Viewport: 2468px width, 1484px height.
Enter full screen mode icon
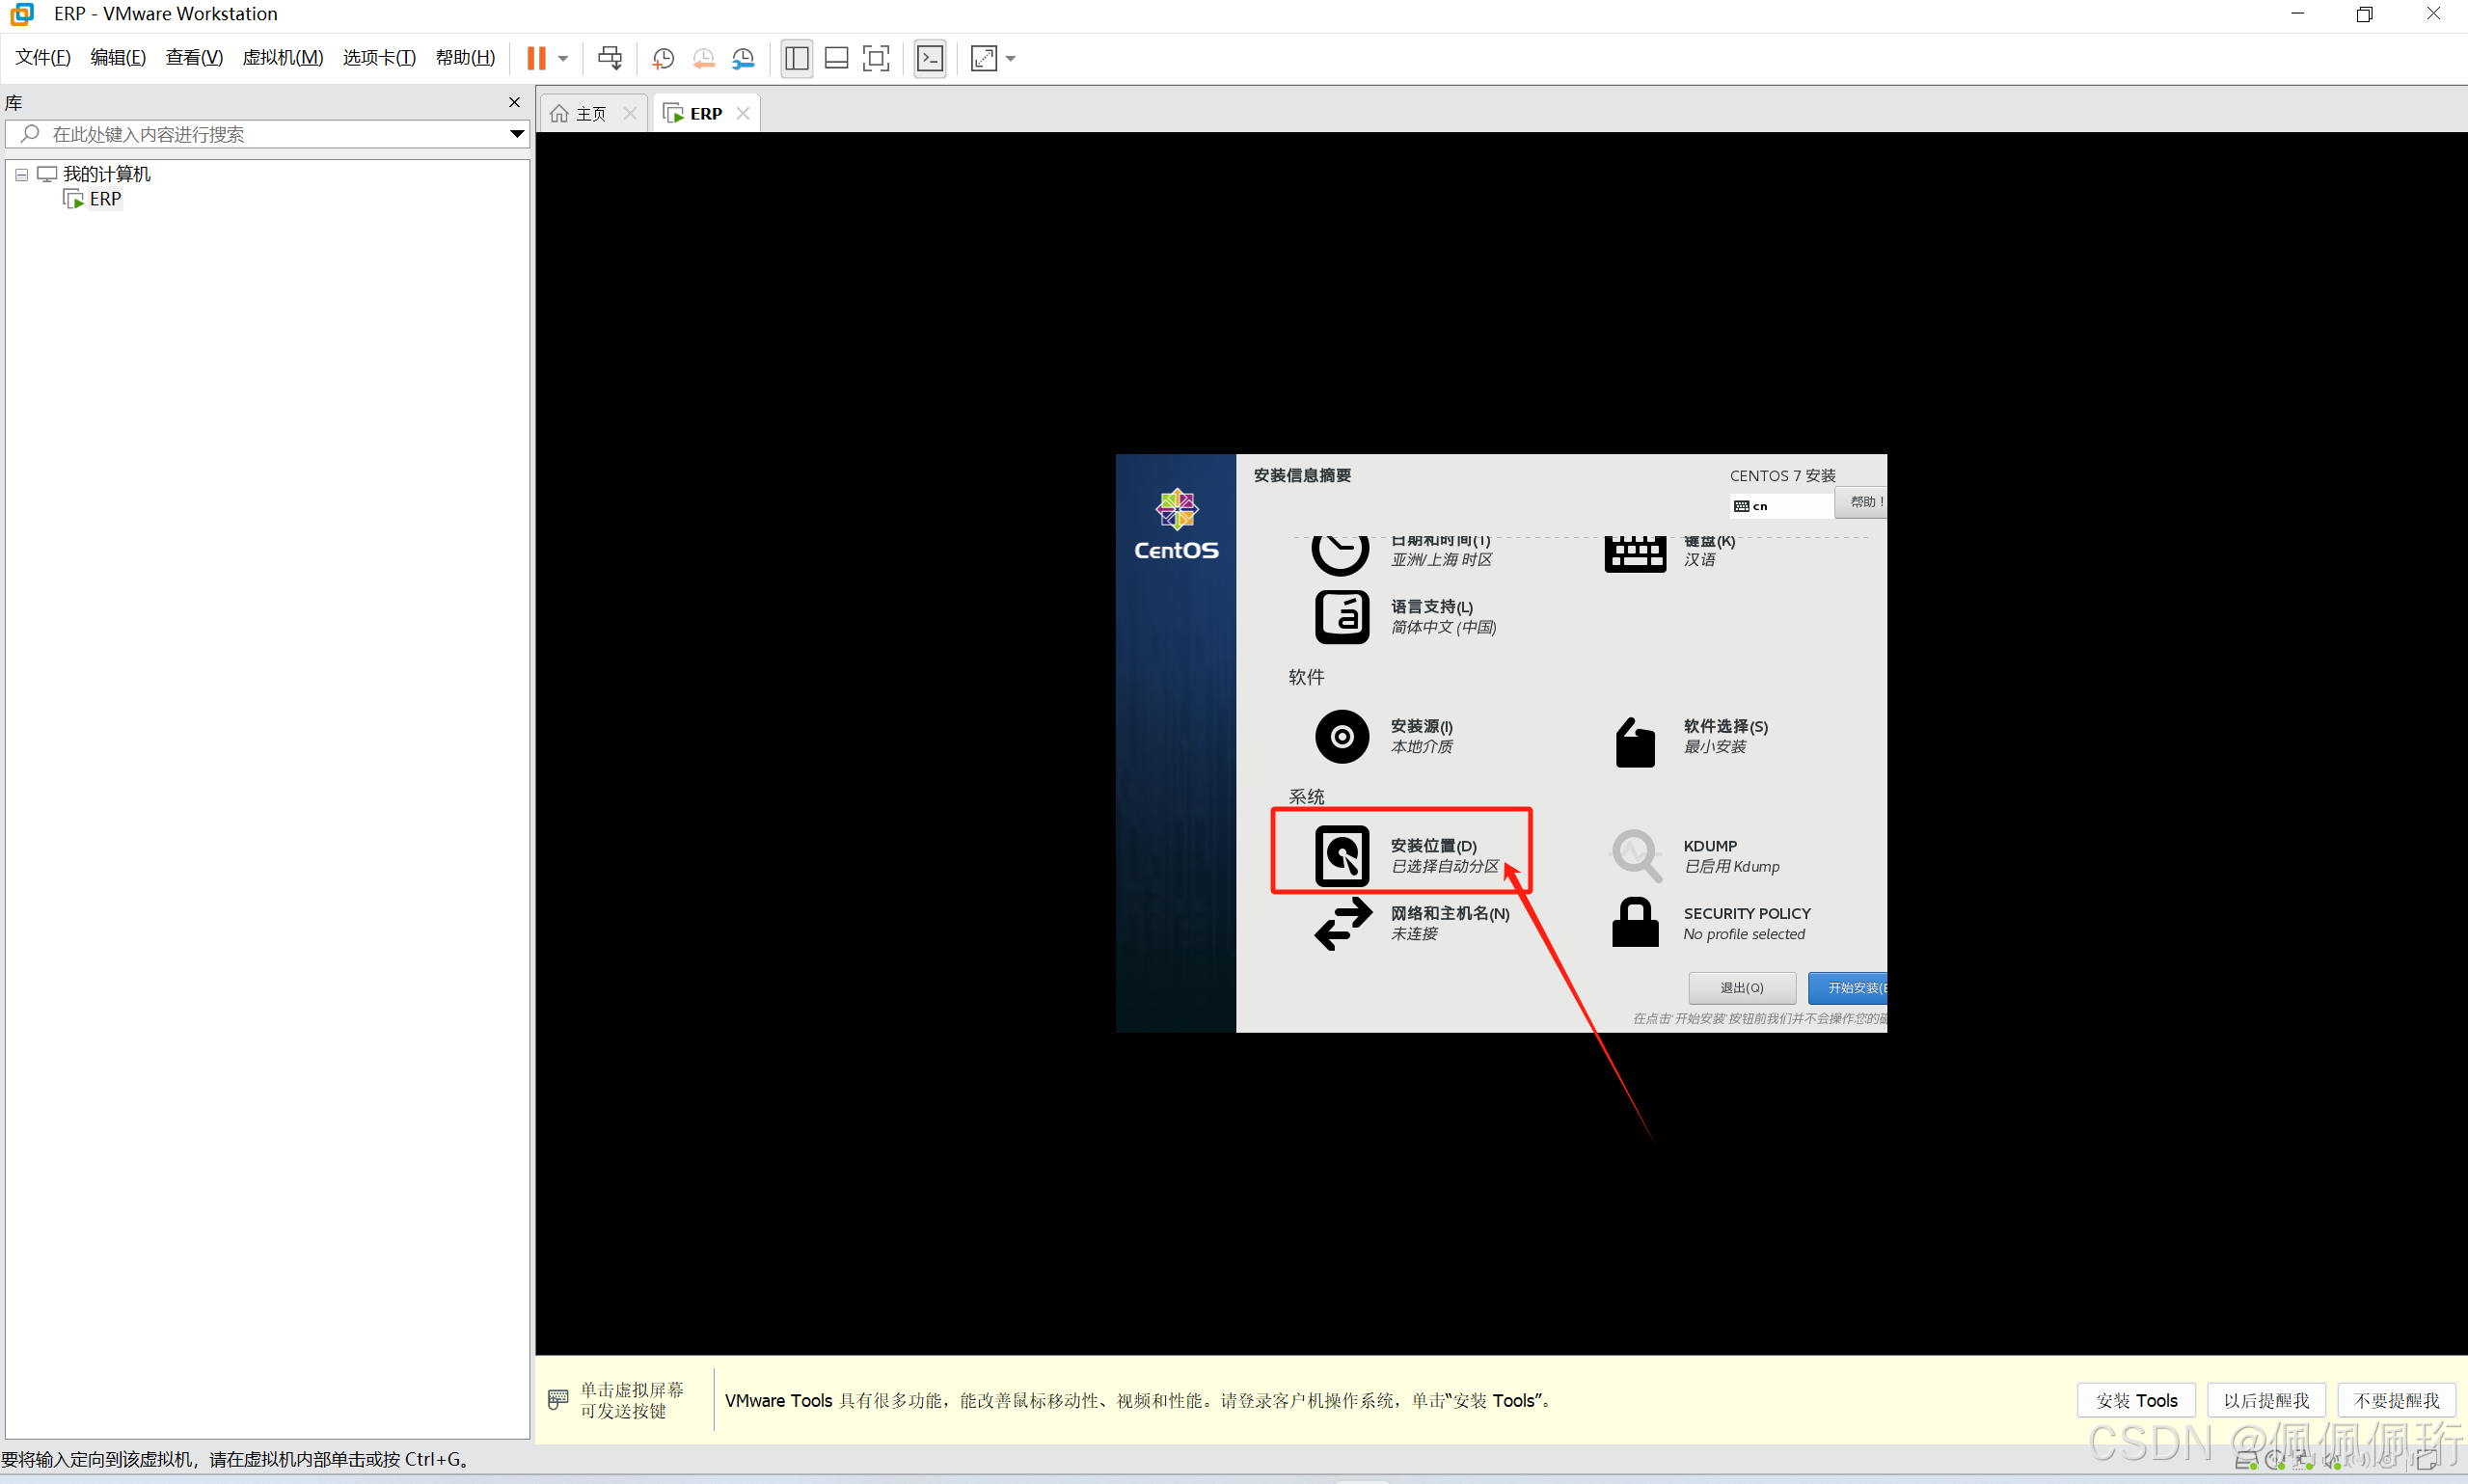tap(876, 58)
